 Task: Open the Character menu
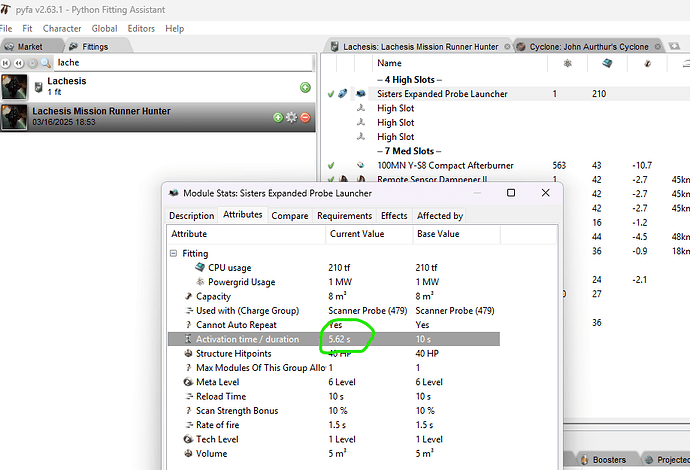(62, 29)
